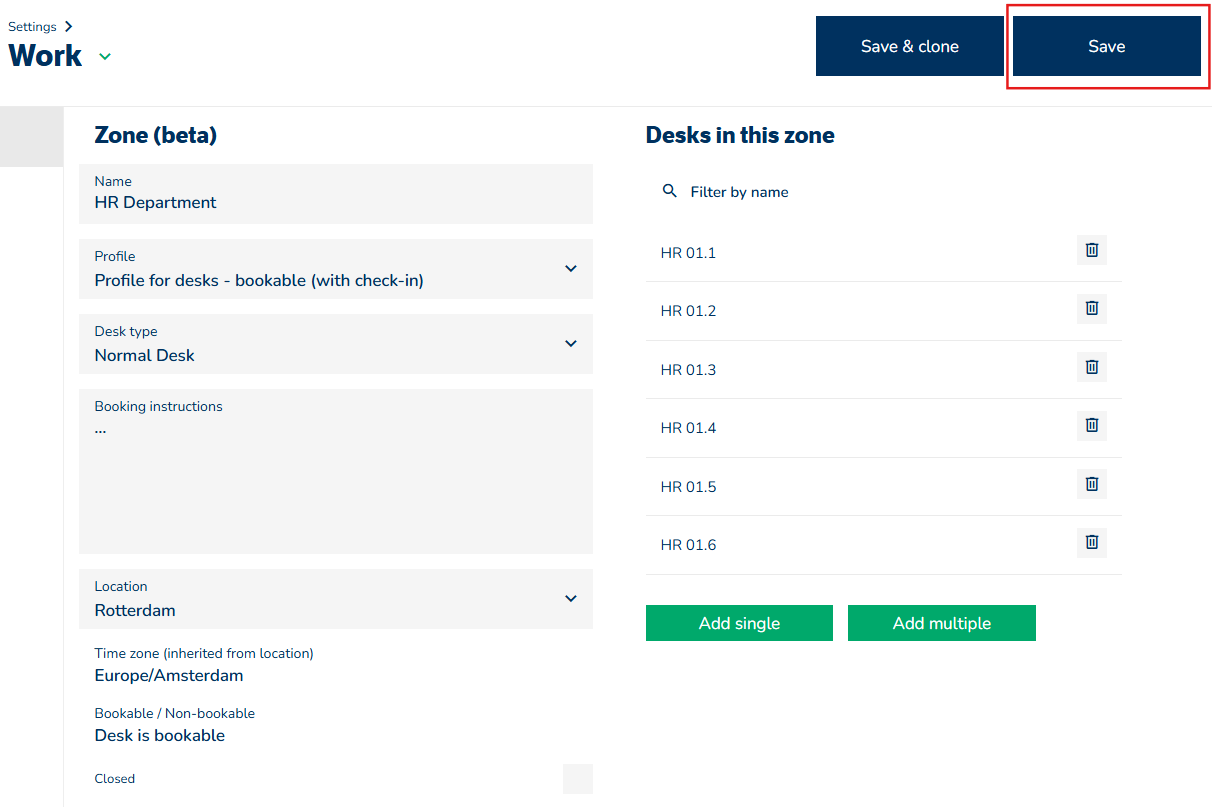
Task: Delete desk HR 01.1 with trash icon
Action: pyautogui.click(x=1091, y=250)
